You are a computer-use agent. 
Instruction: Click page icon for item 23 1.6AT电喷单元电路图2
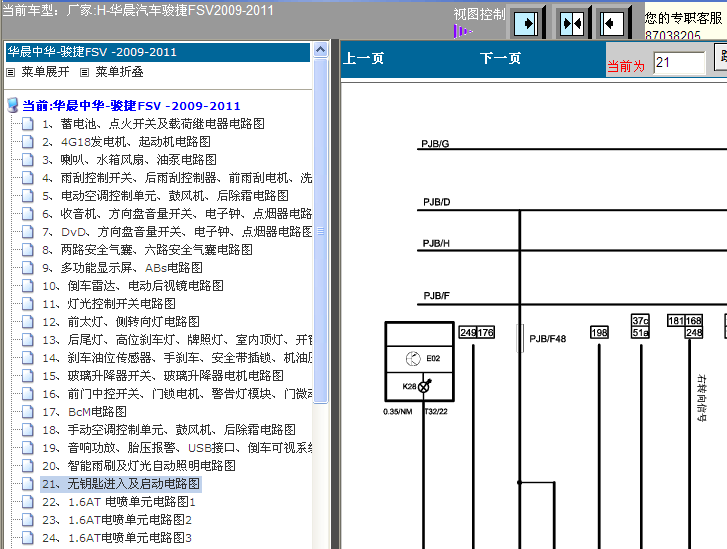(x=28, y=520)
